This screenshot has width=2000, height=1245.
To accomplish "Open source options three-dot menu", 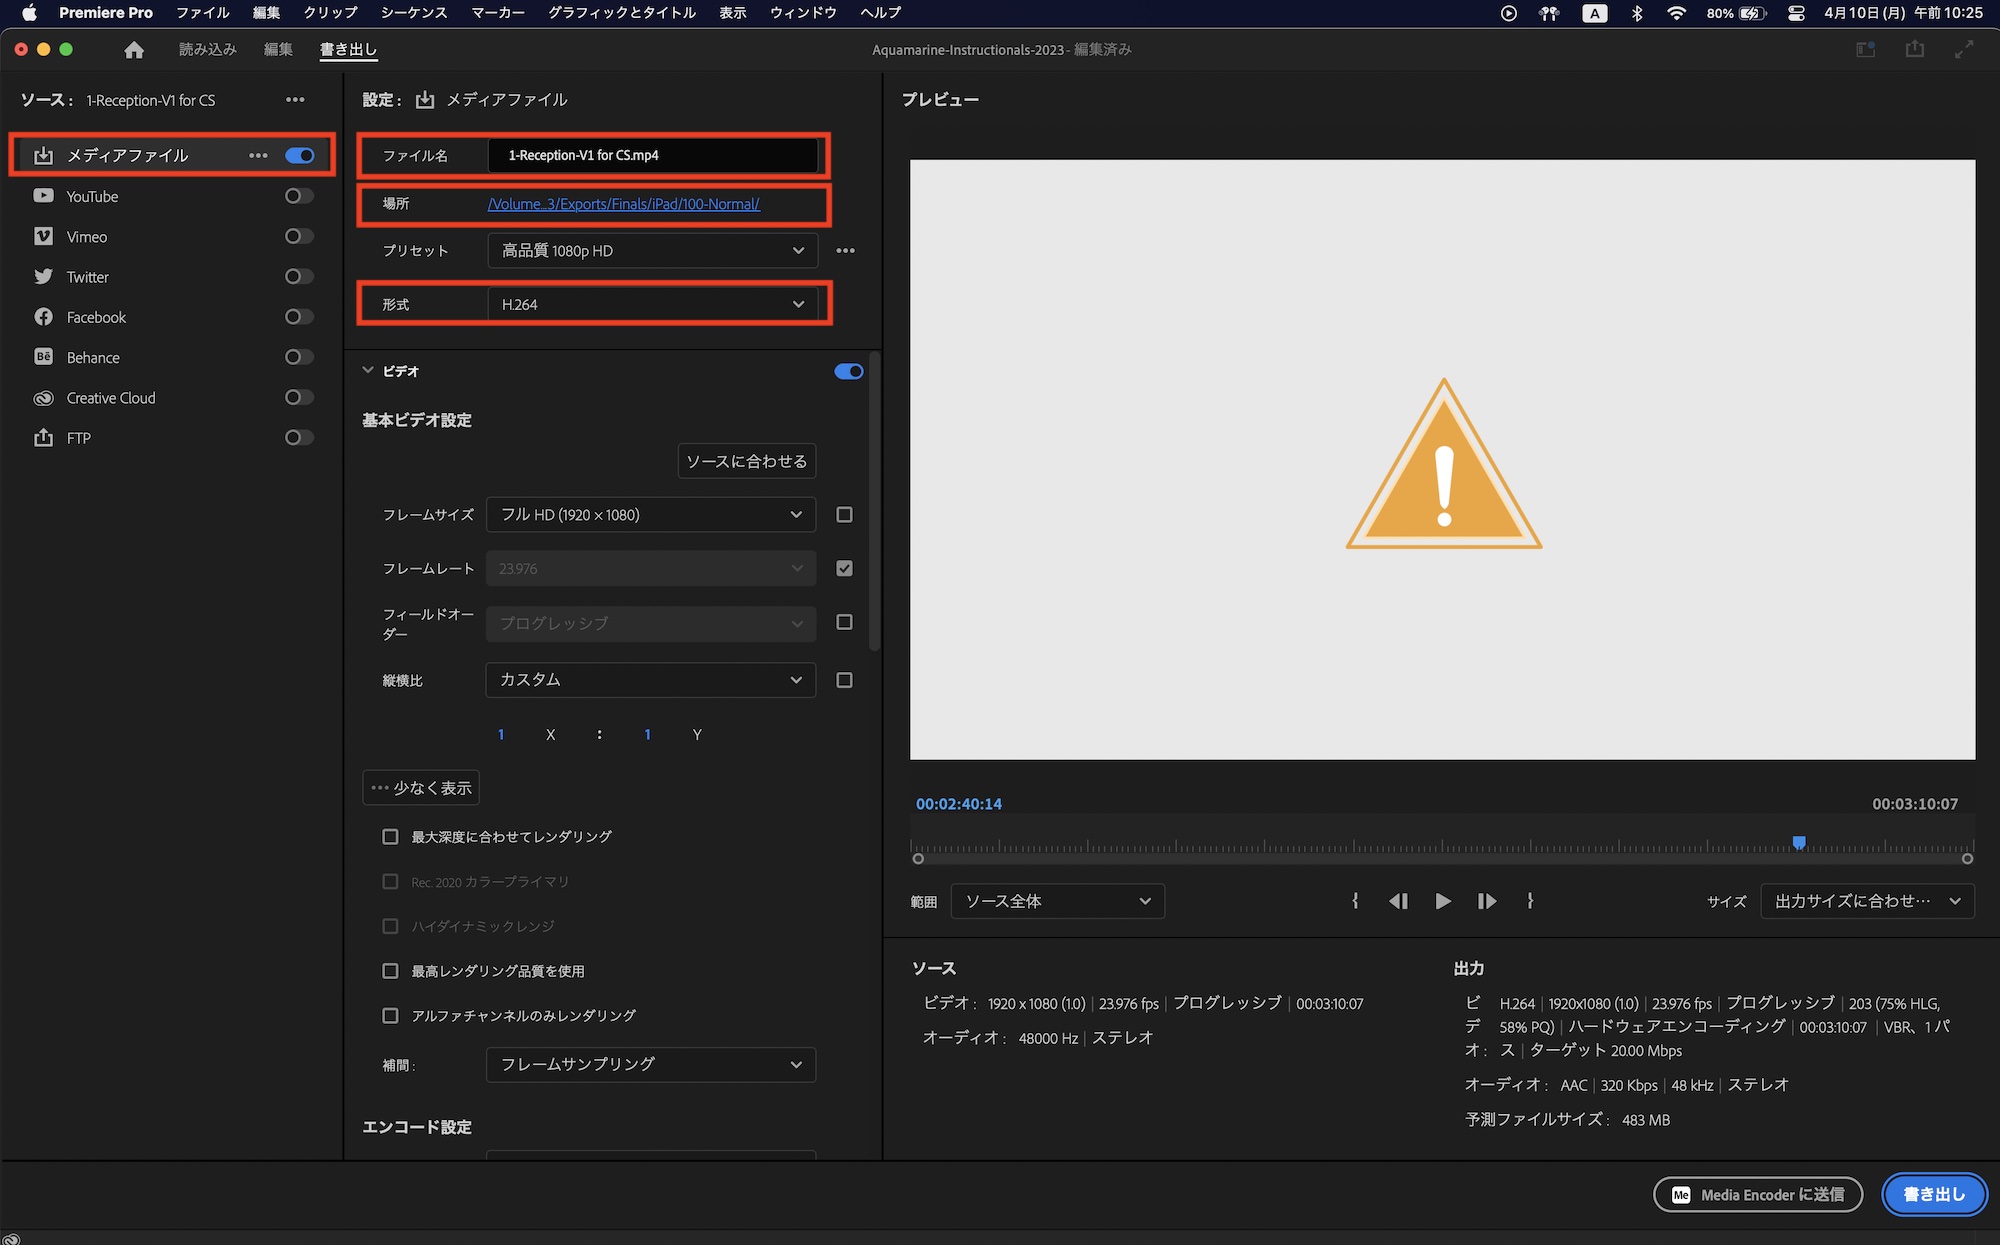I will 295,100.
